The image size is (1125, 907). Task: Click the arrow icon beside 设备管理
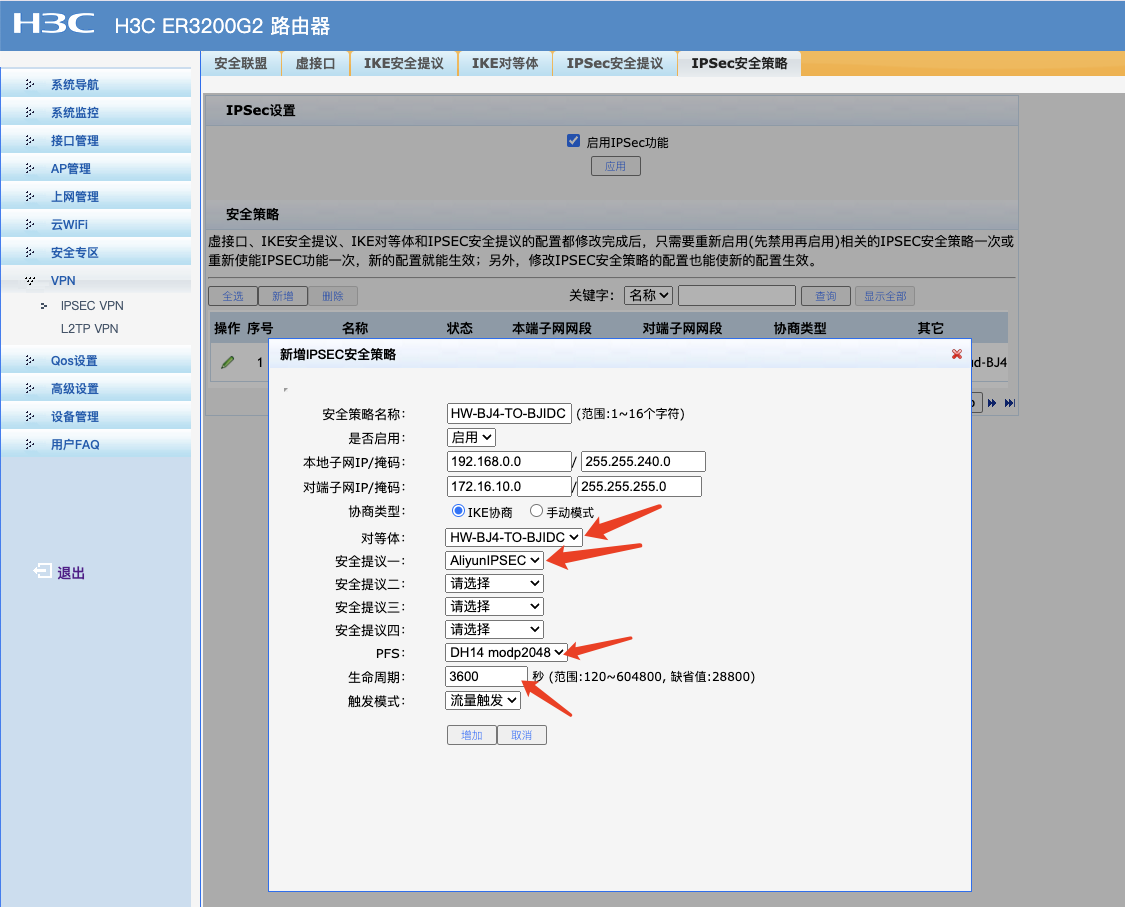[x=29, y=416]
